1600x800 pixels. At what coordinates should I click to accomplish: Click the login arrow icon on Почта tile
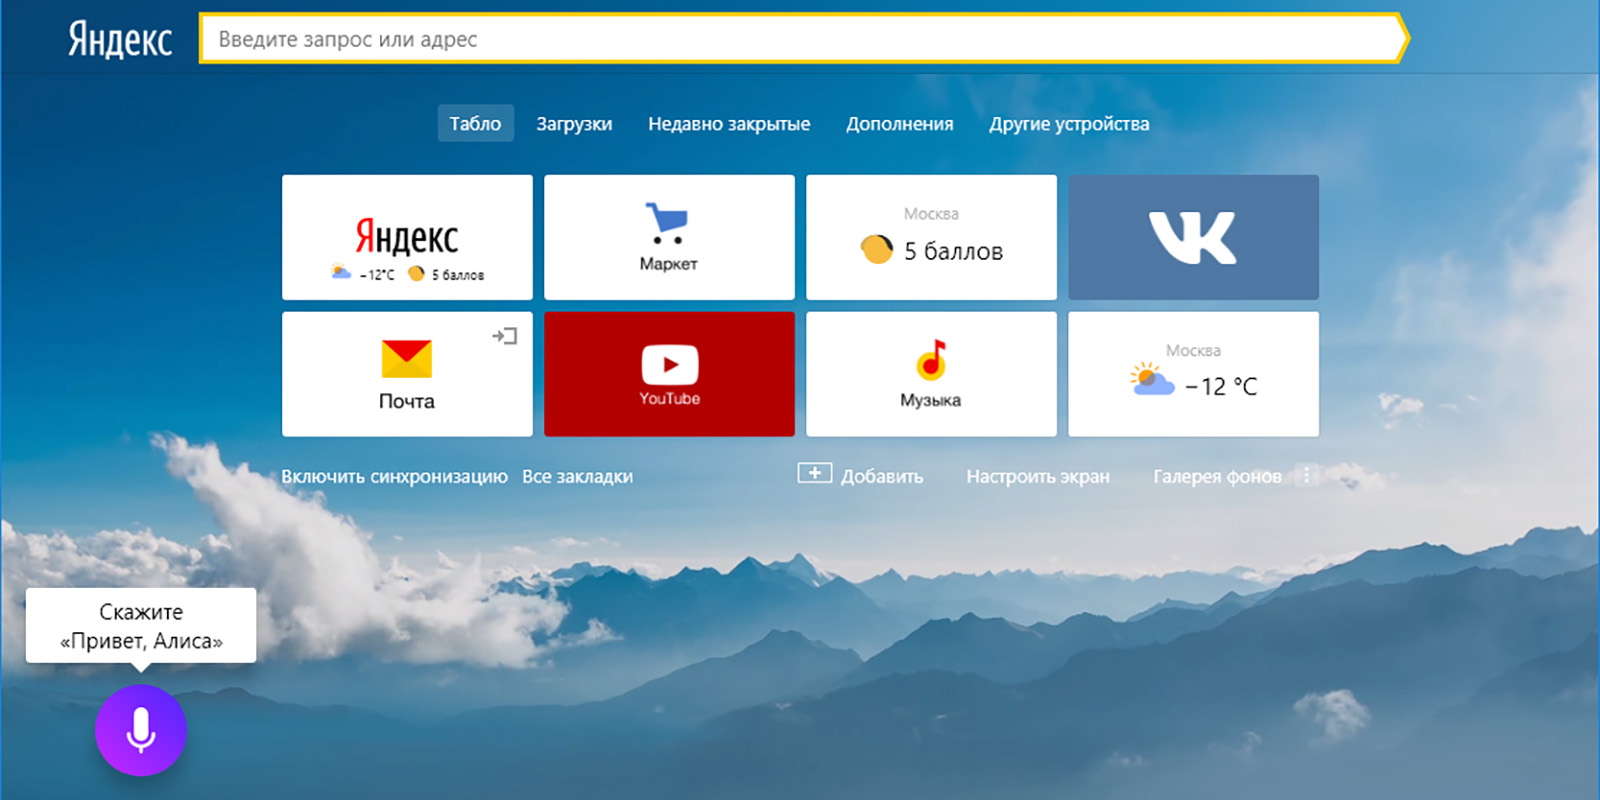(505, 336)
